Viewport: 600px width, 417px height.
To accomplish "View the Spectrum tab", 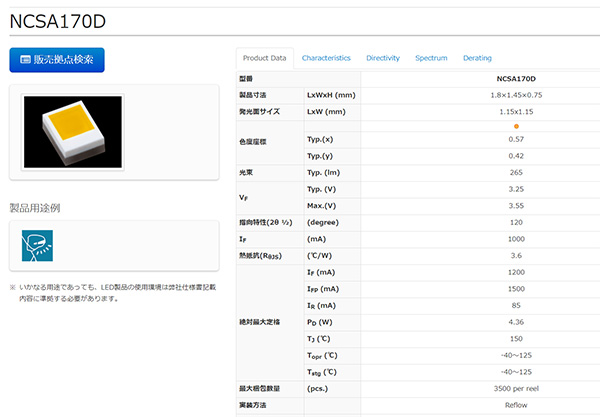I will 431,58.
